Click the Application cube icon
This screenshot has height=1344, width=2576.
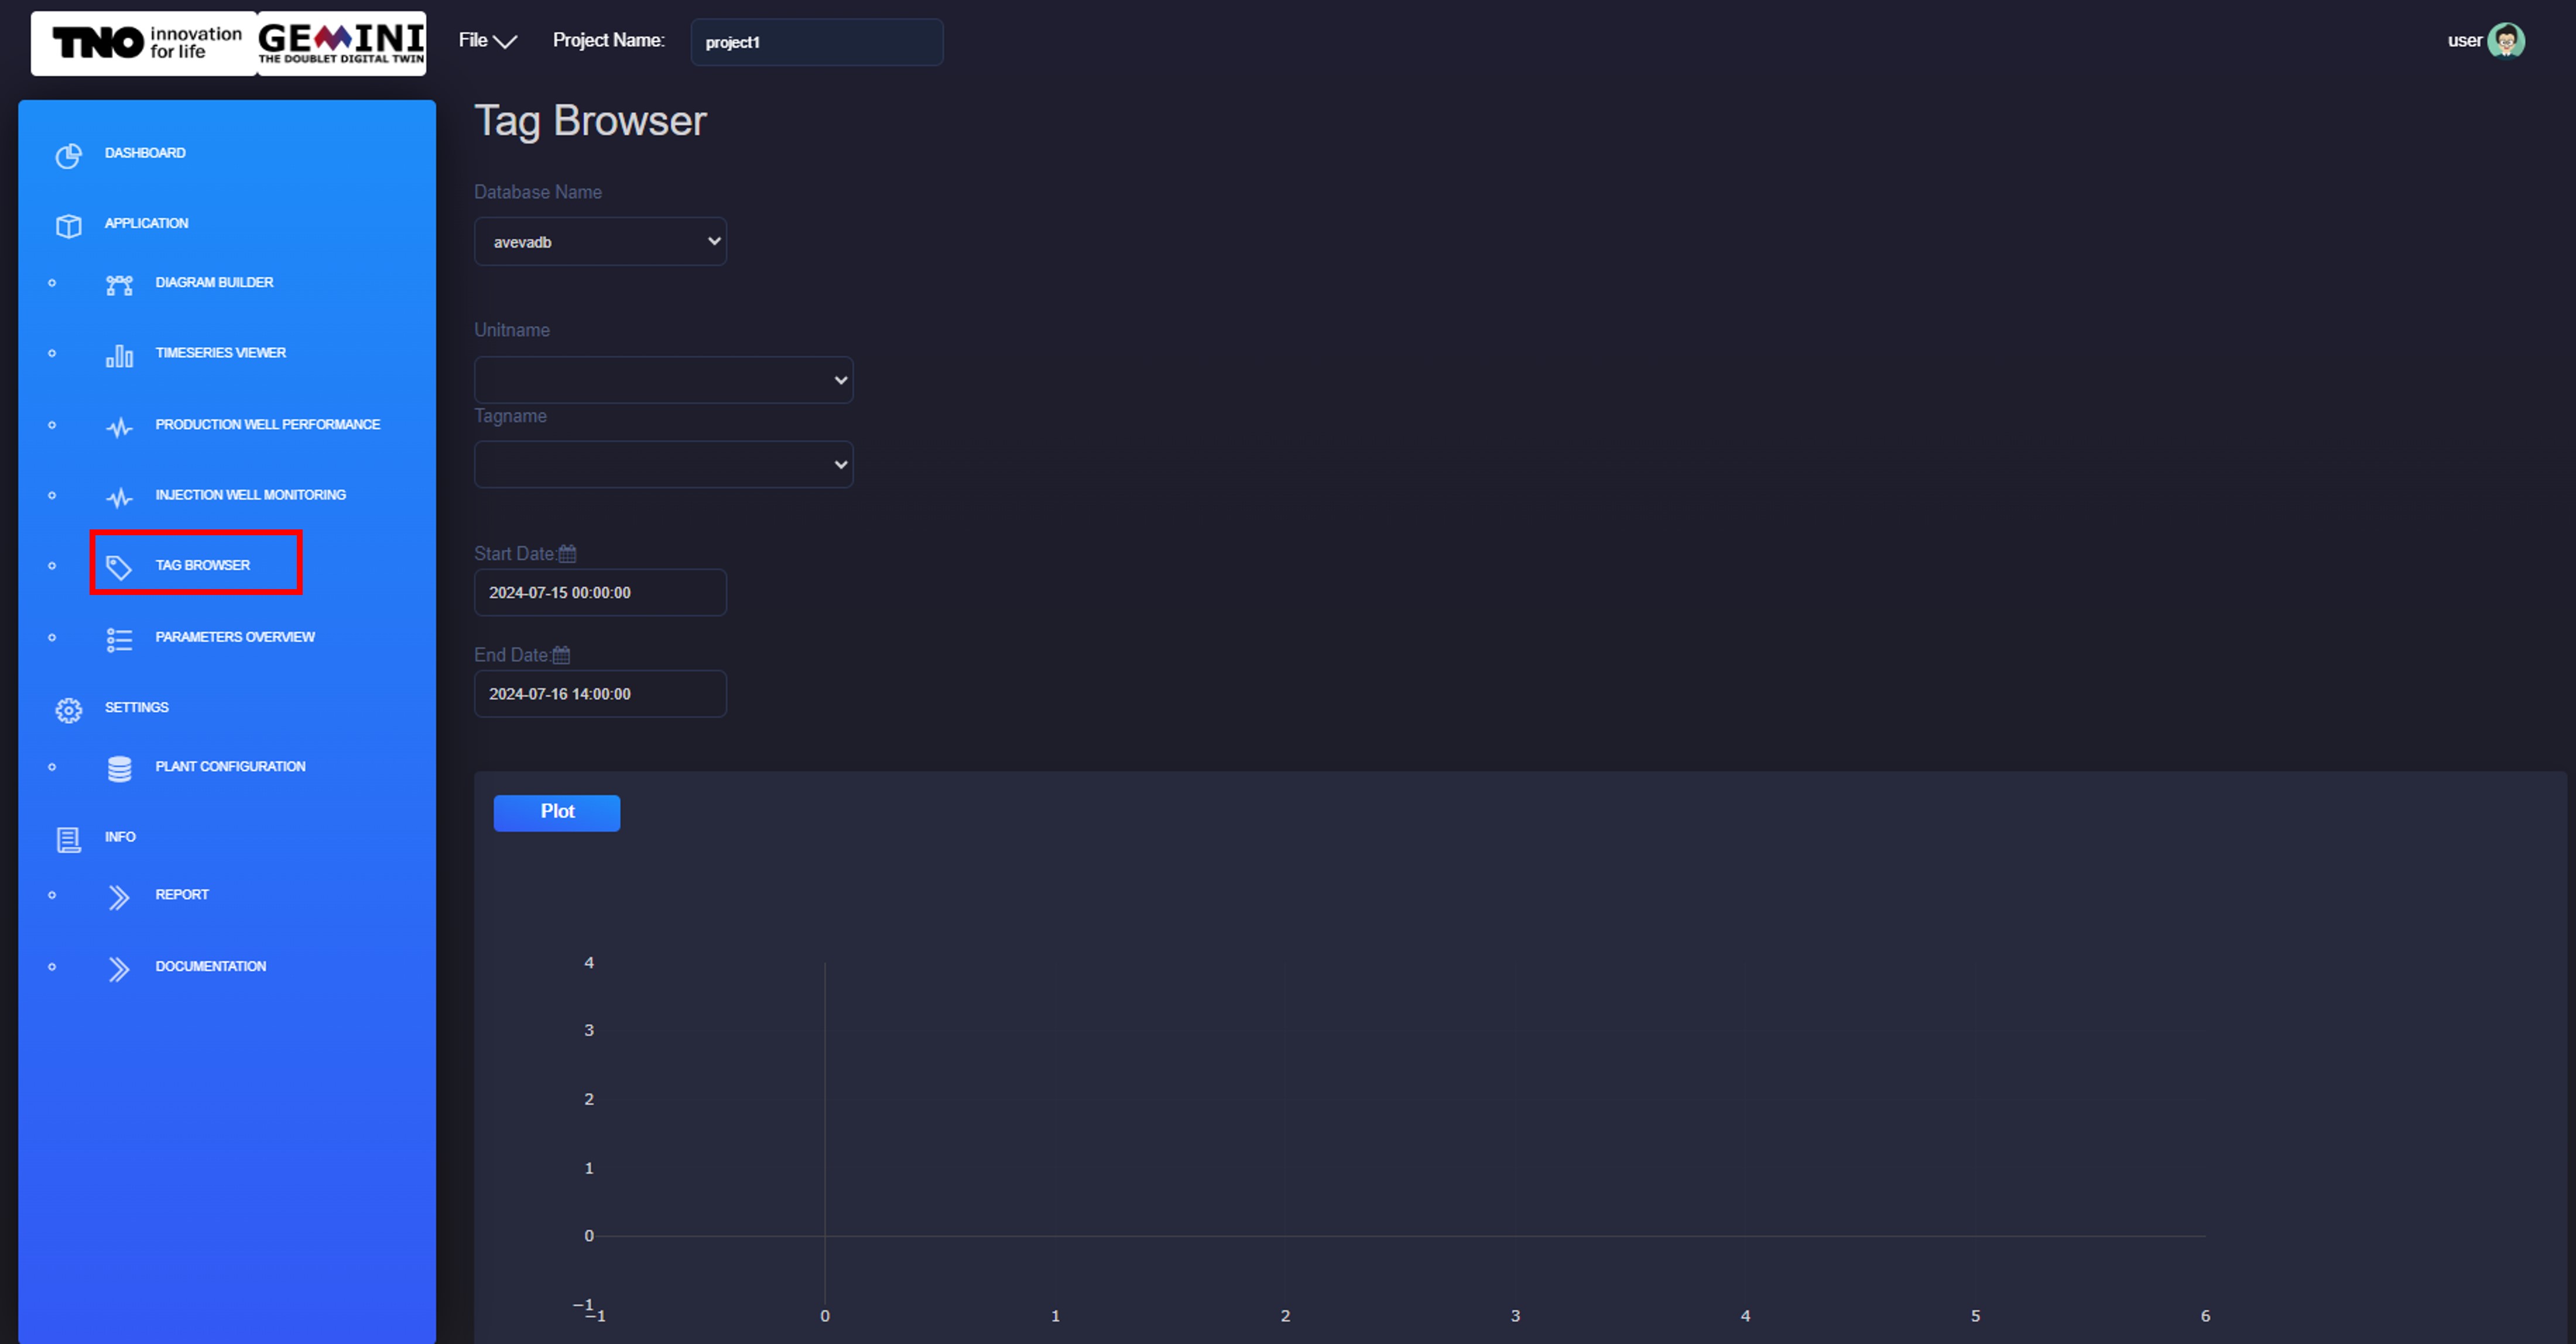pos(68,226)
